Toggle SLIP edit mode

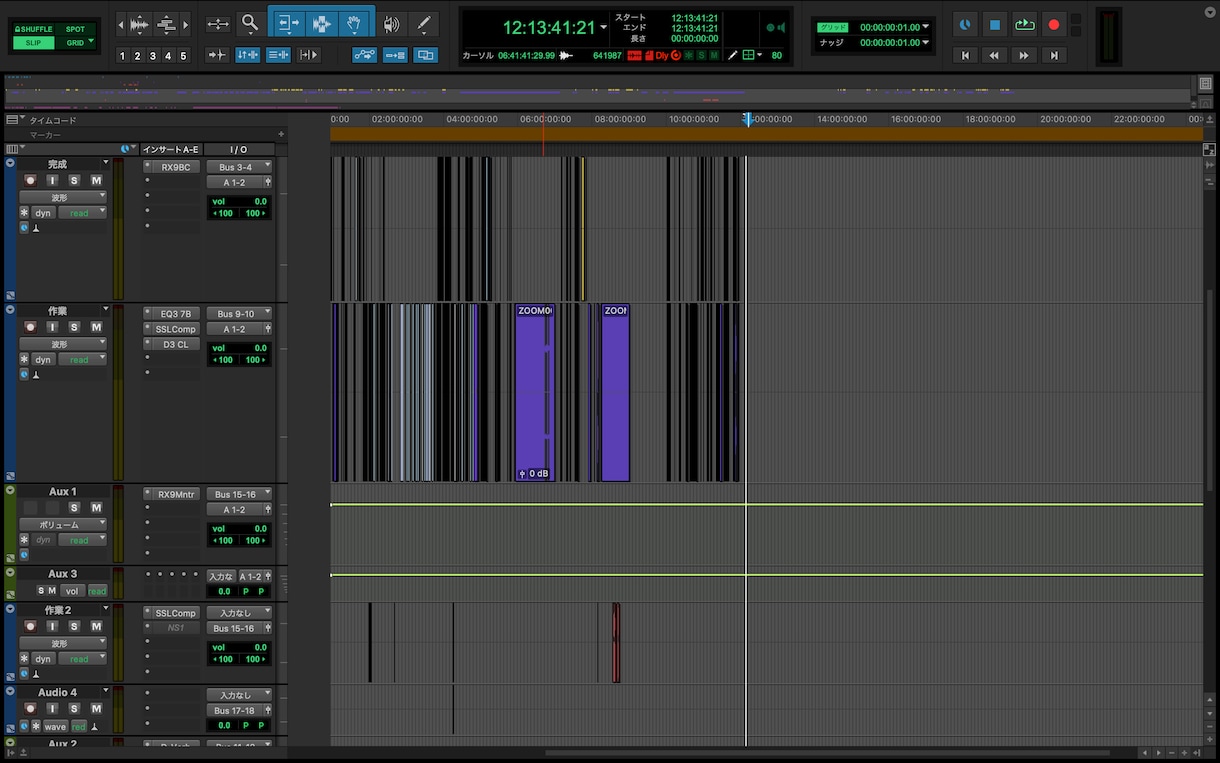point(33,43)
